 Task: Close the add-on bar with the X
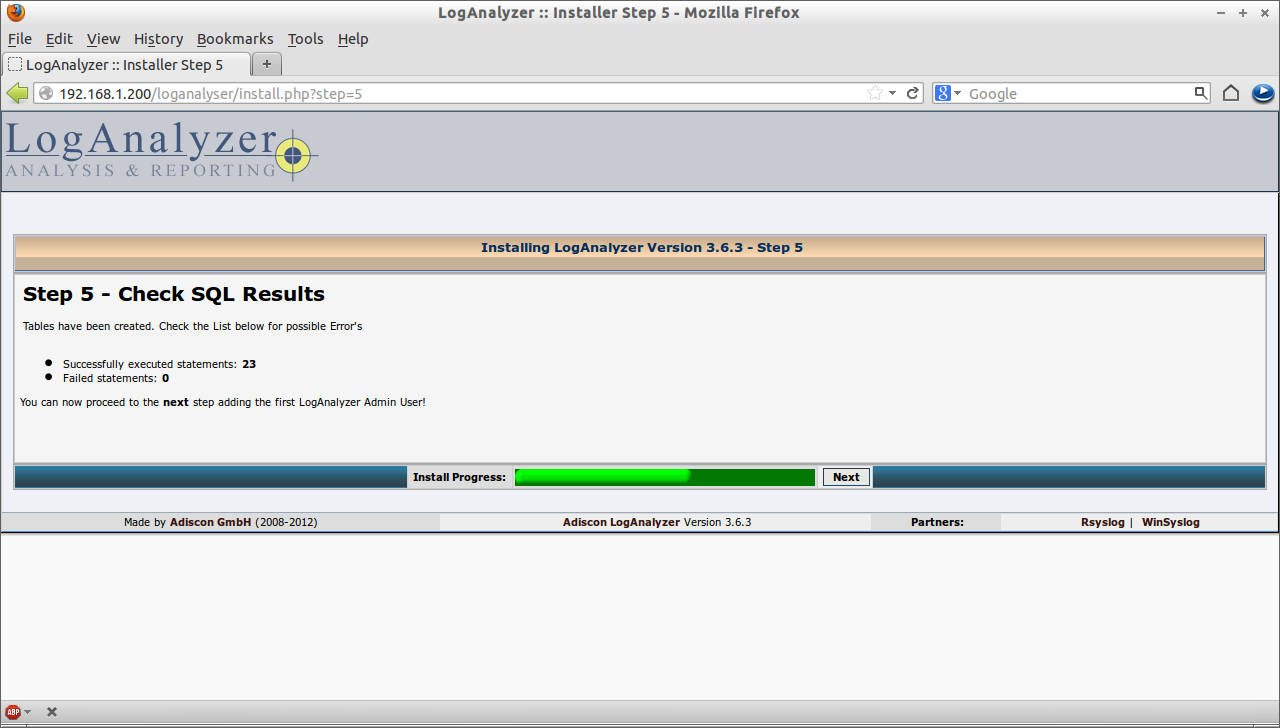tap(52, 712)
